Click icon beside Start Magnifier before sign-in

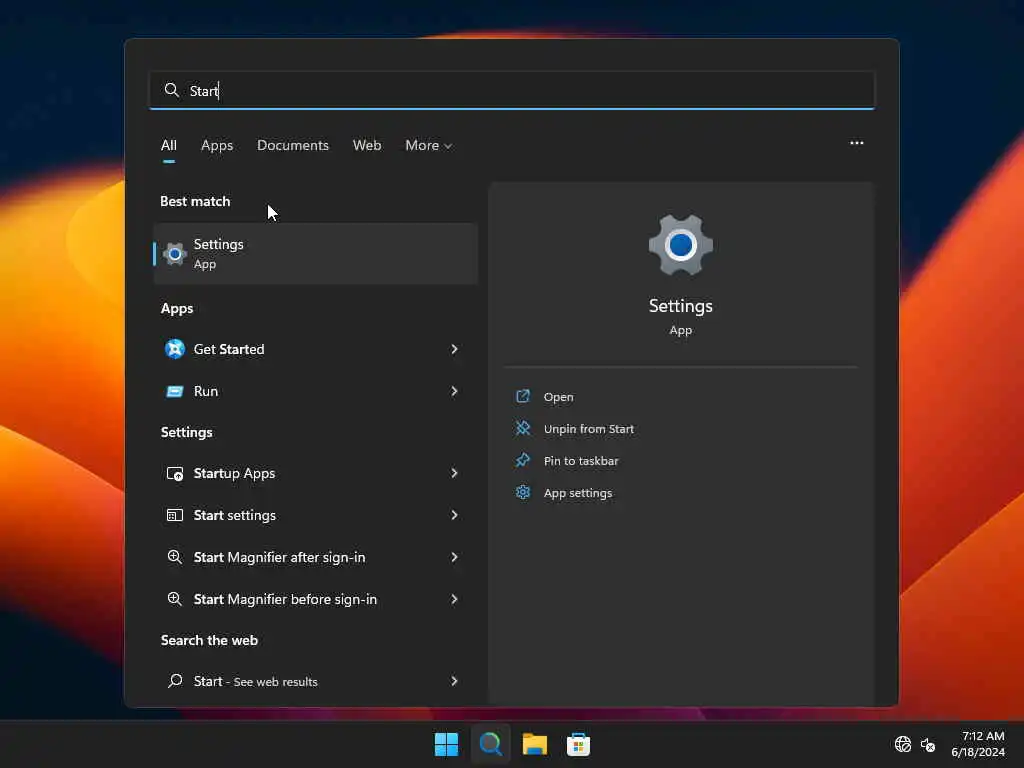pos(174,599)
